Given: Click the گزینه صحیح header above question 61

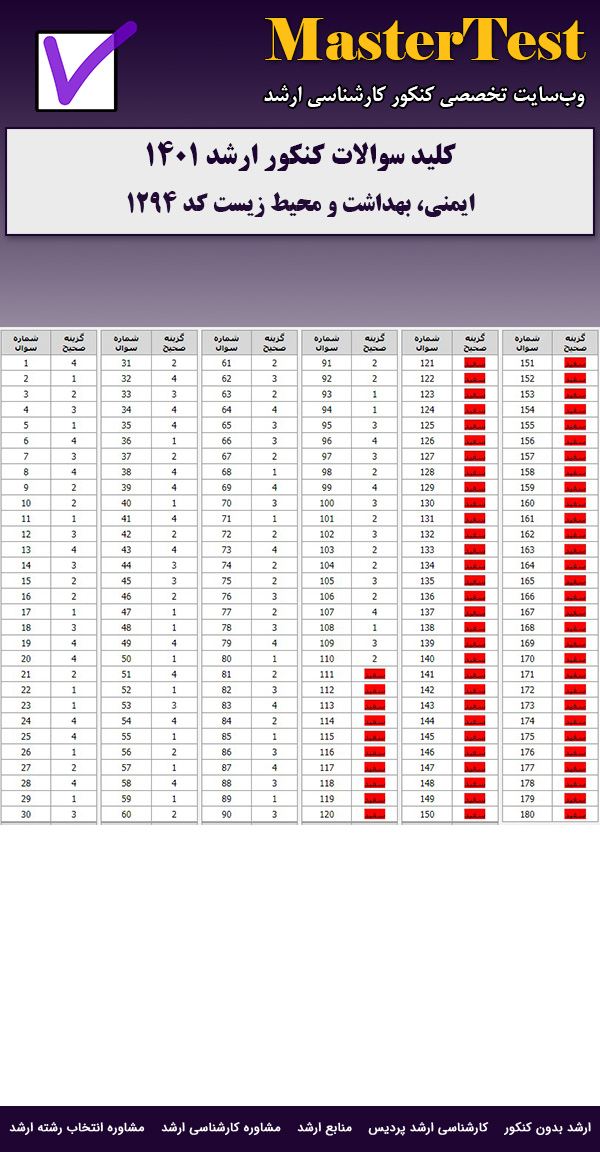Looking at the screenshot, I should (x=275, y=342).
